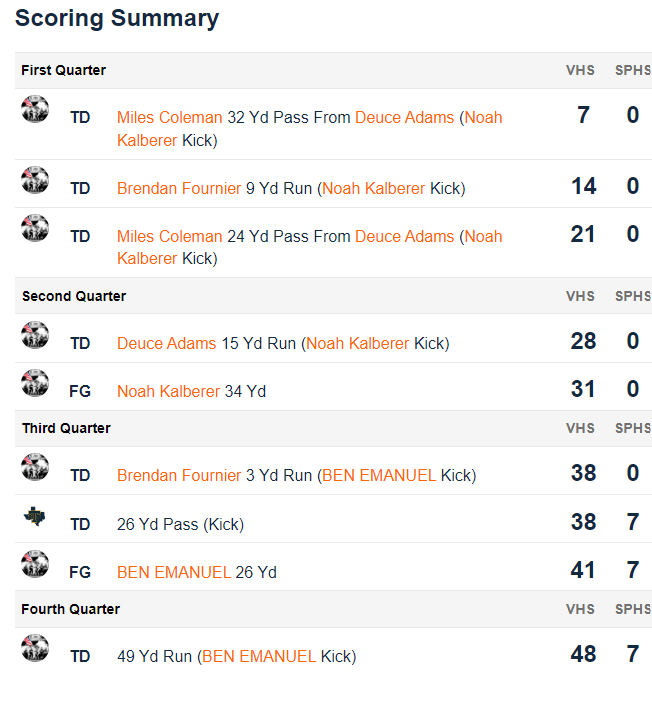Click team logo beside first-quarter 32 Yd Pass touchdown
The image size is (652, 708).
pyautogui.click(x=35, y=109)
